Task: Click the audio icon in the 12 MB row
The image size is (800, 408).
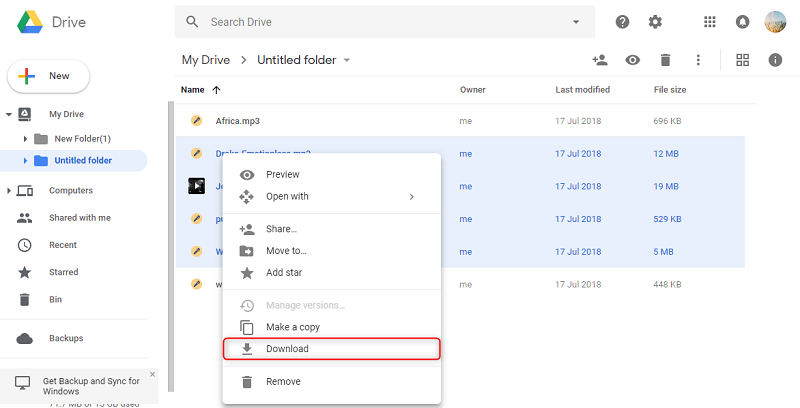Action: click(x=196, y=154)
